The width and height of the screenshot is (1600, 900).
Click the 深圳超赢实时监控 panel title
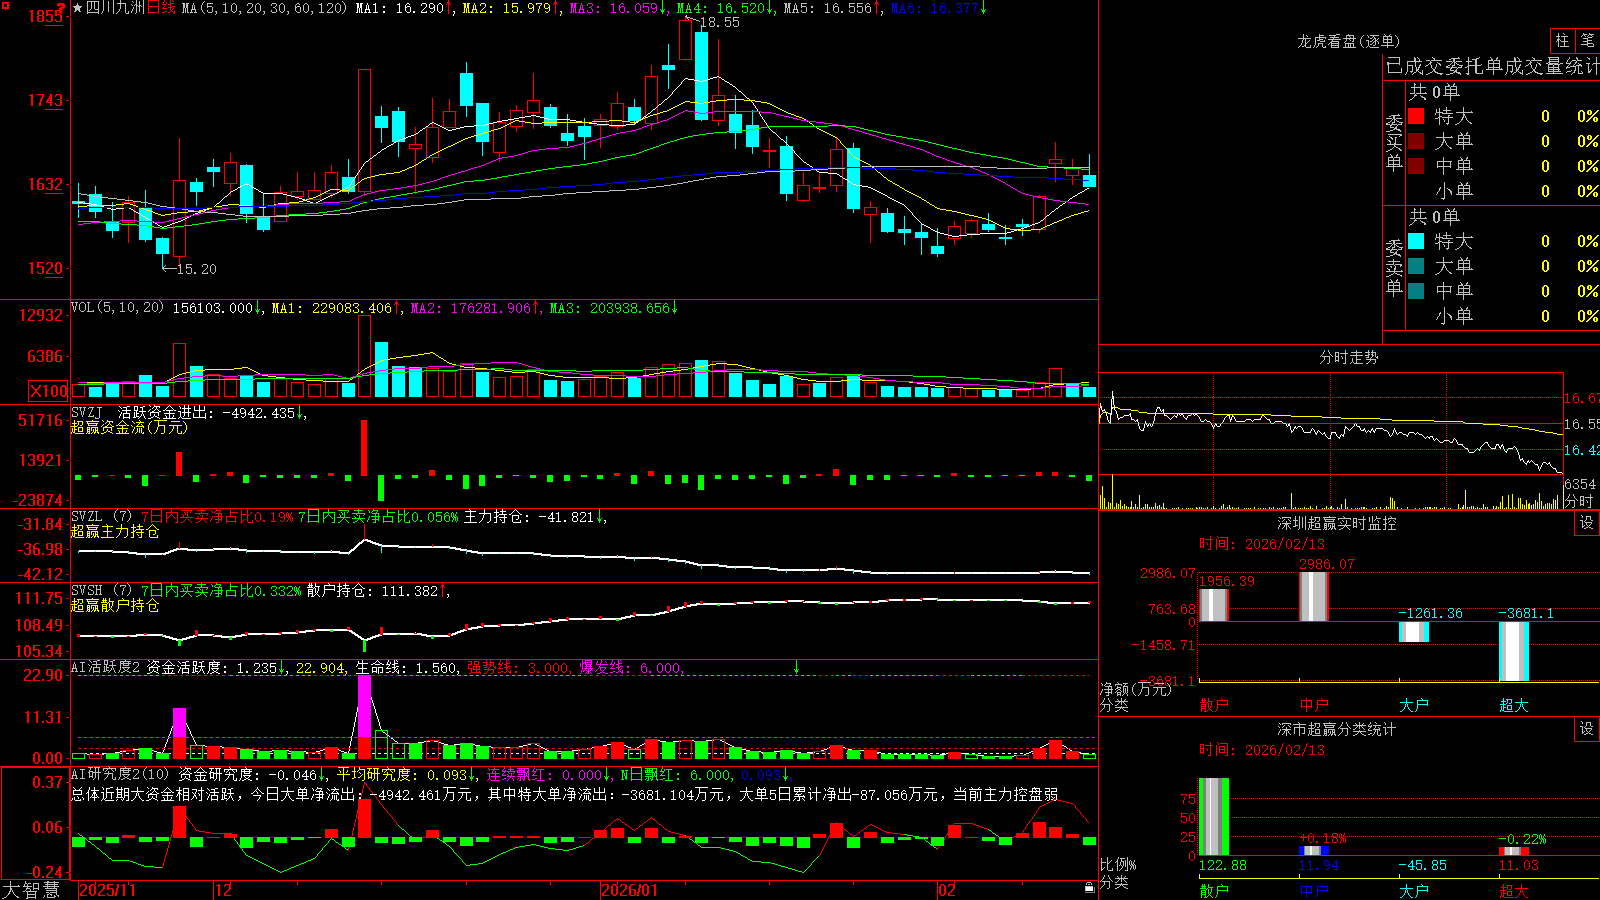[1336, 524]
